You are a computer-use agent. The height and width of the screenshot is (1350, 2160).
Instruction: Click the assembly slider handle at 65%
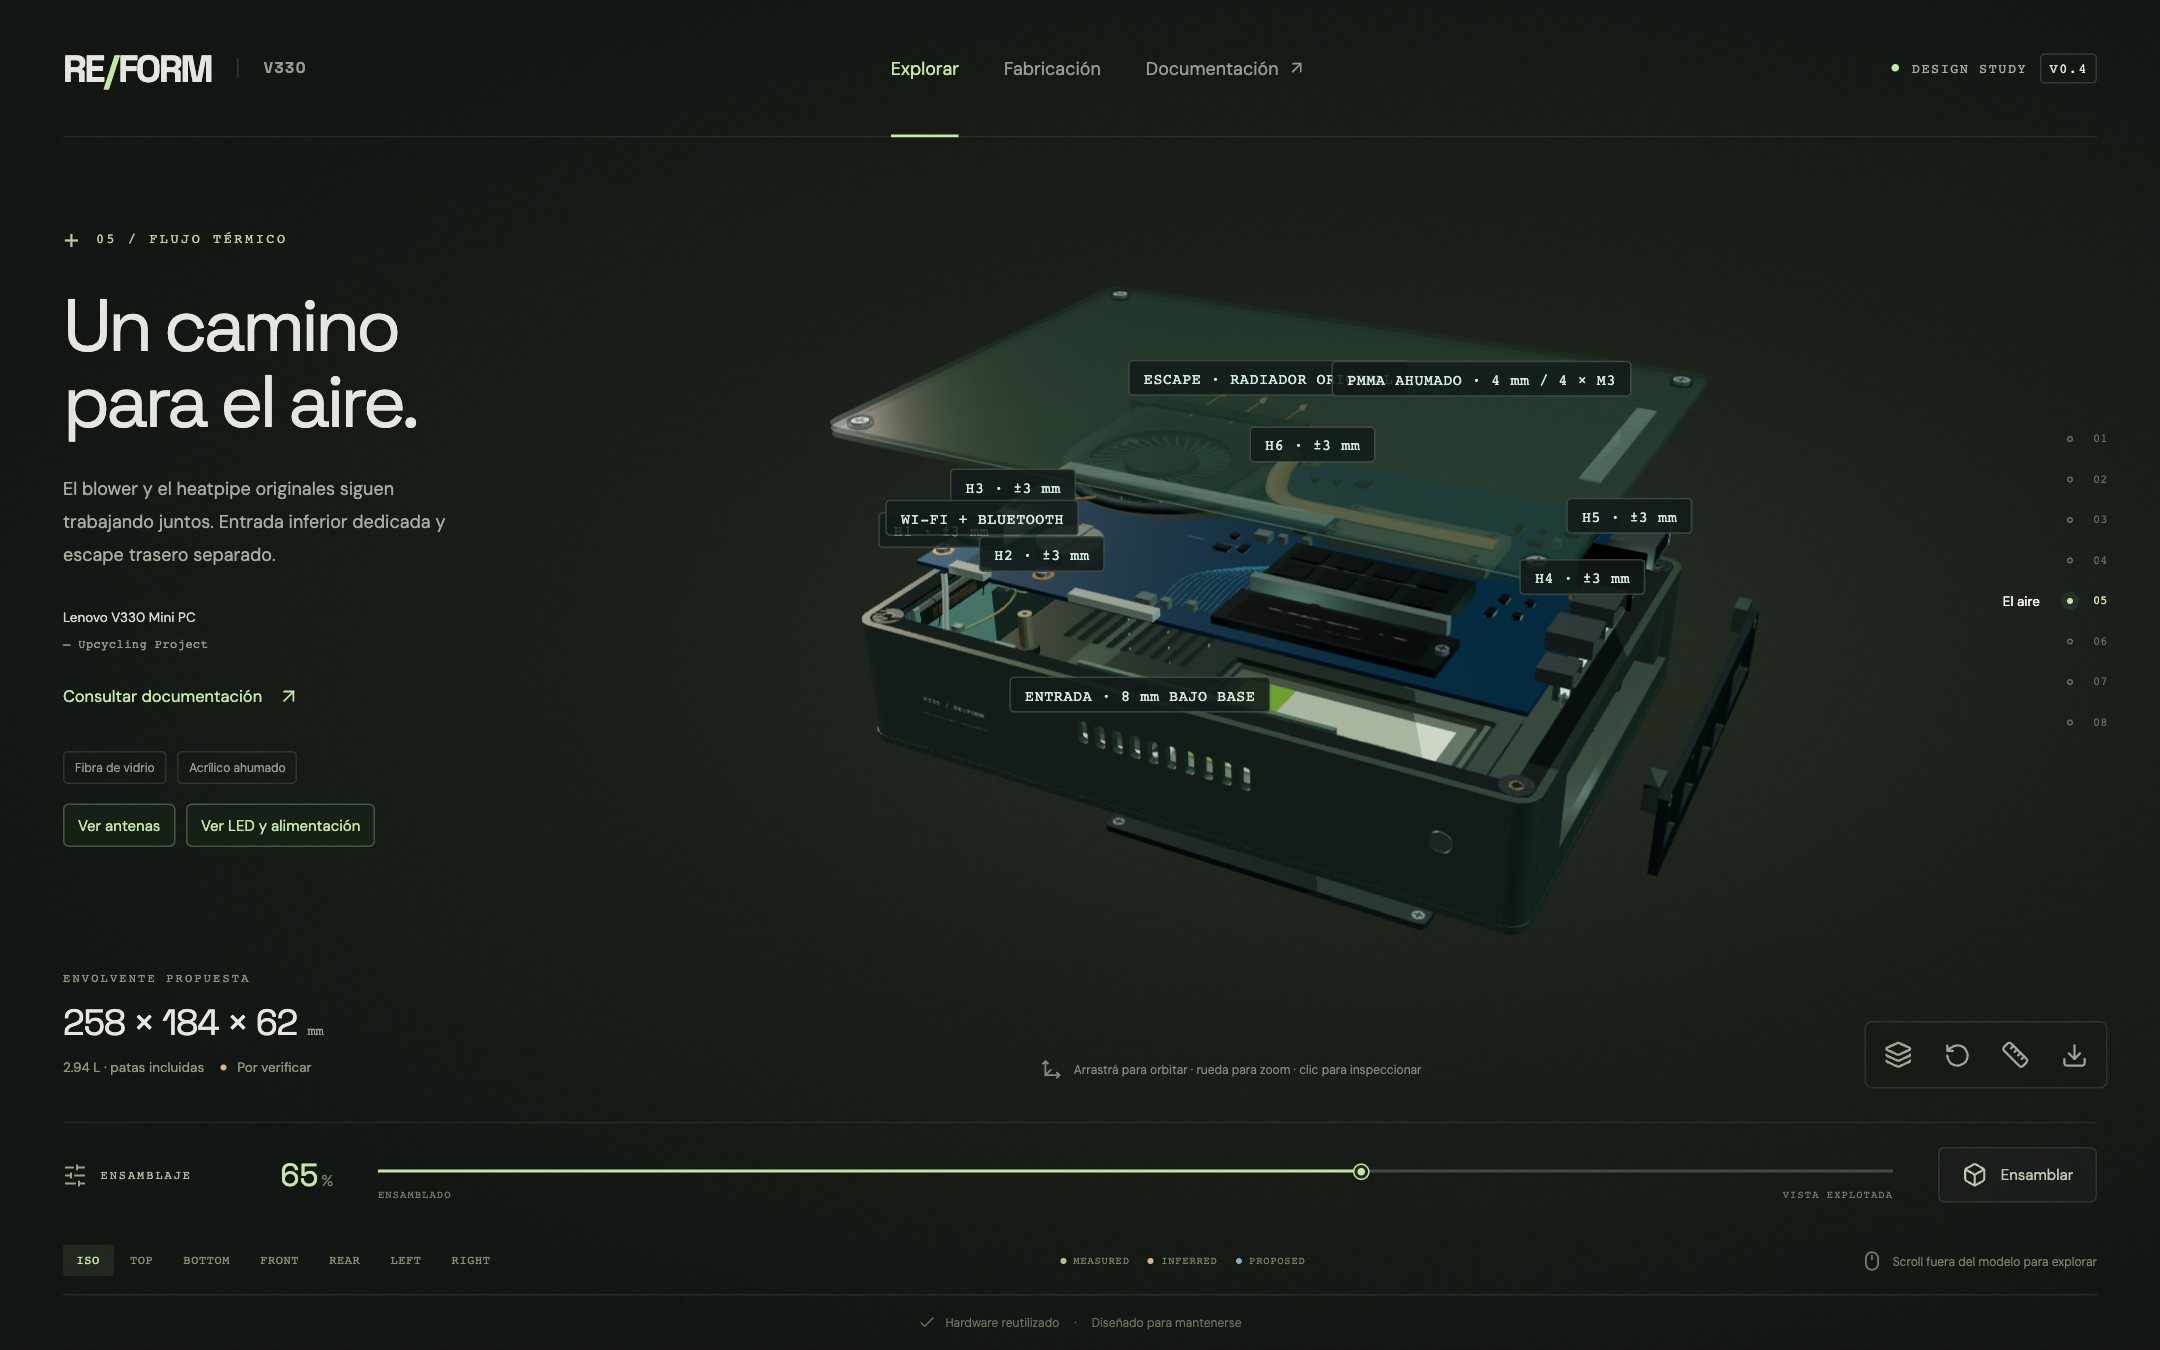point(1361,1171)
